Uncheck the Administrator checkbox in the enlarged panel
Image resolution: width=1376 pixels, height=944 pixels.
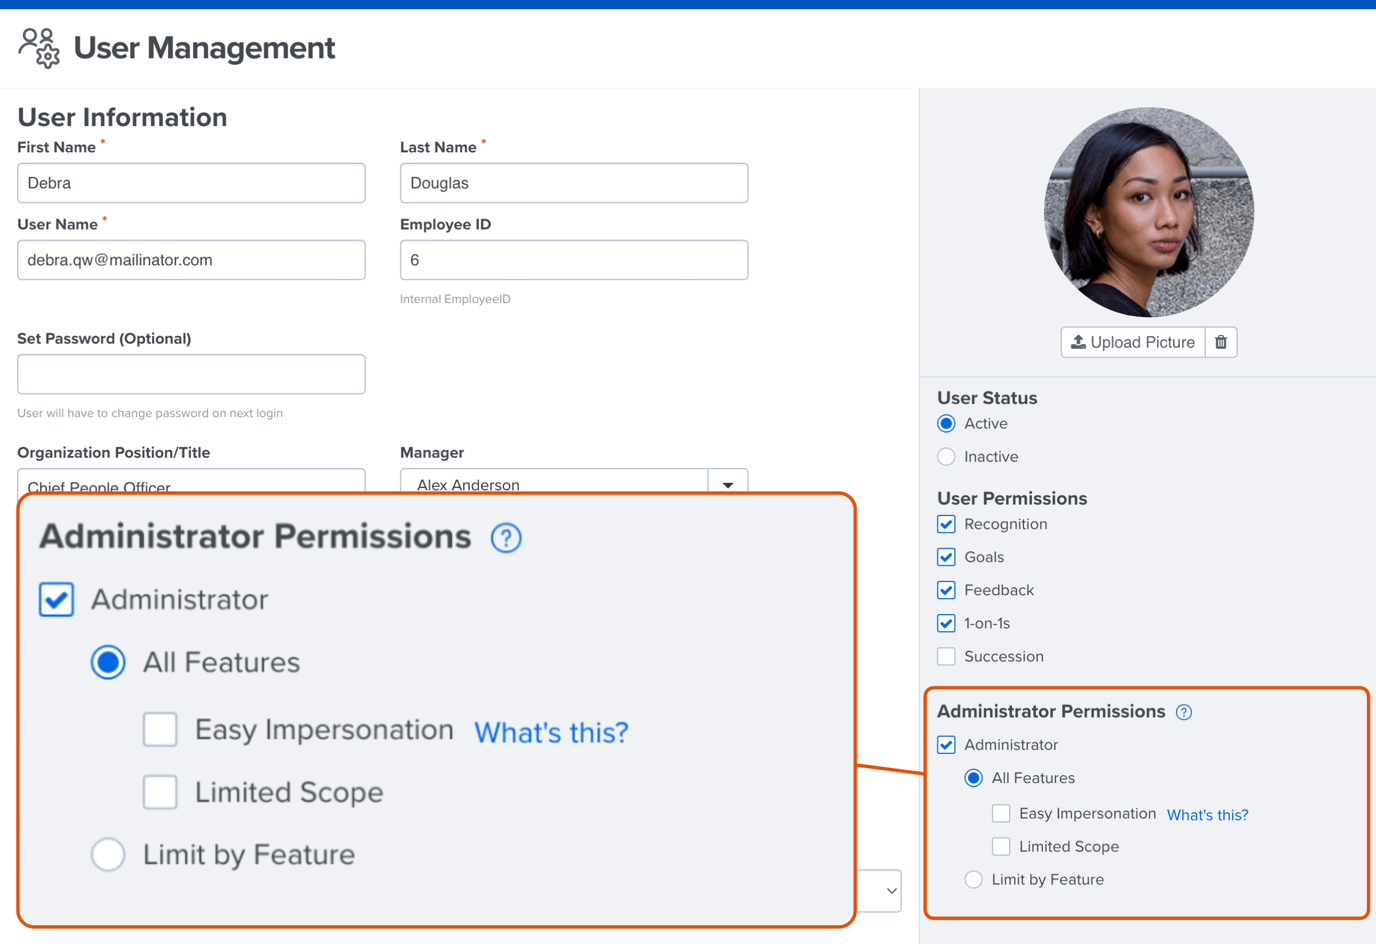tap(57, 599)
